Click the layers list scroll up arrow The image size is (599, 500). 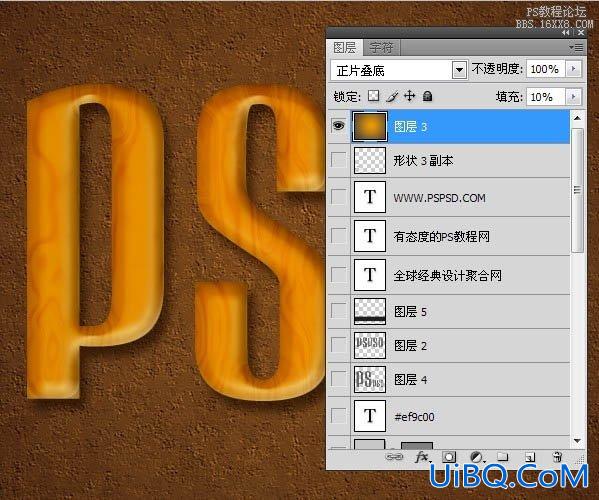578,118
